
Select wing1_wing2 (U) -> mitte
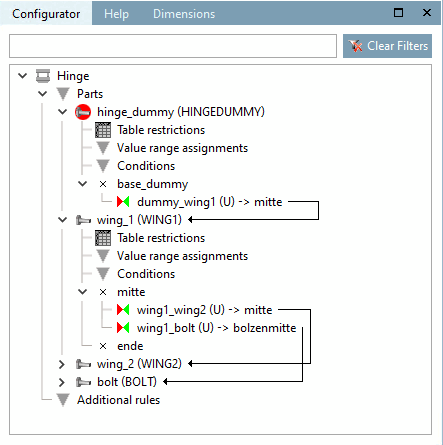(205, 310)
